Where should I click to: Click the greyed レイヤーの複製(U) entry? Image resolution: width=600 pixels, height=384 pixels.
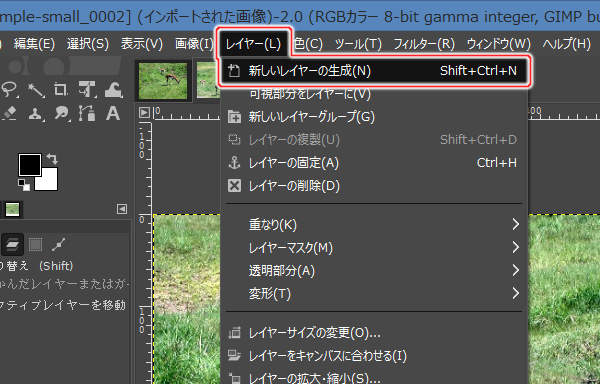374,140
